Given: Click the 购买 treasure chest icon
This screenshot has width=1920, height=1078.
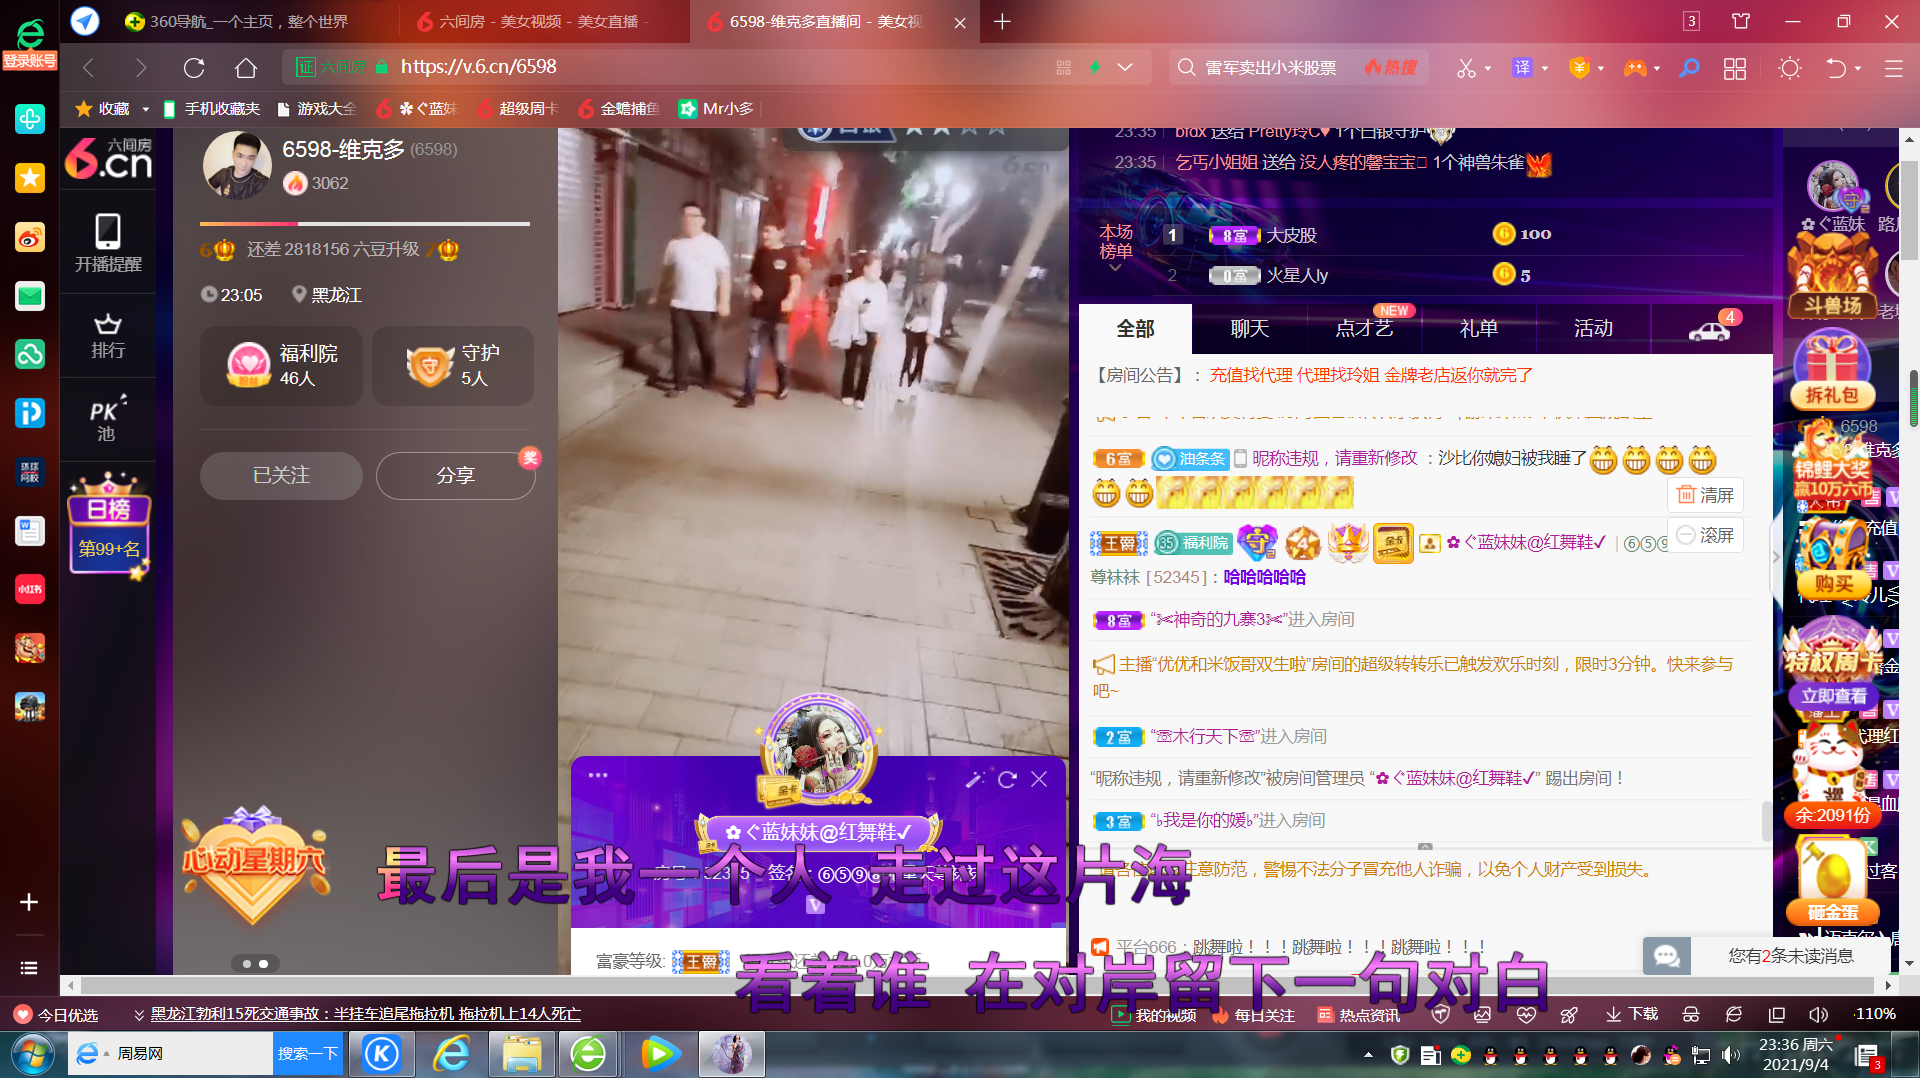Looking at the screenshot, I should [1832, 558].
